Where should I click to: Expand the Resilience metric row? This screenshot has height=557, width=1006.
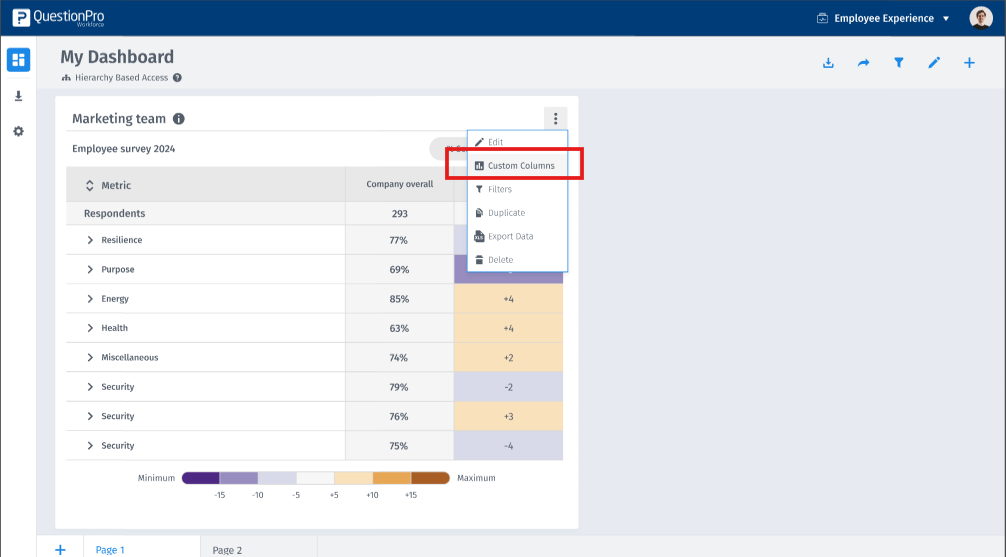(x=90, y=240)
